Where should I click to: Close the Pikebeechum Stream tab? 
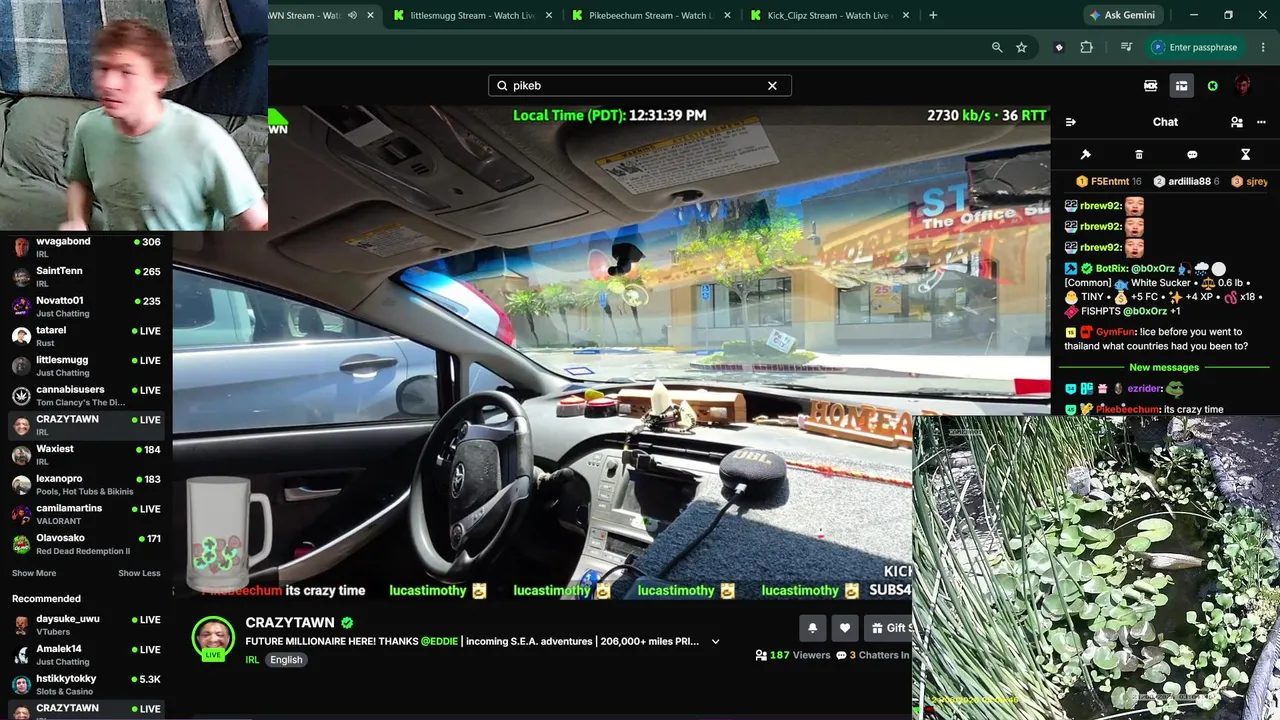pos(727,15)
